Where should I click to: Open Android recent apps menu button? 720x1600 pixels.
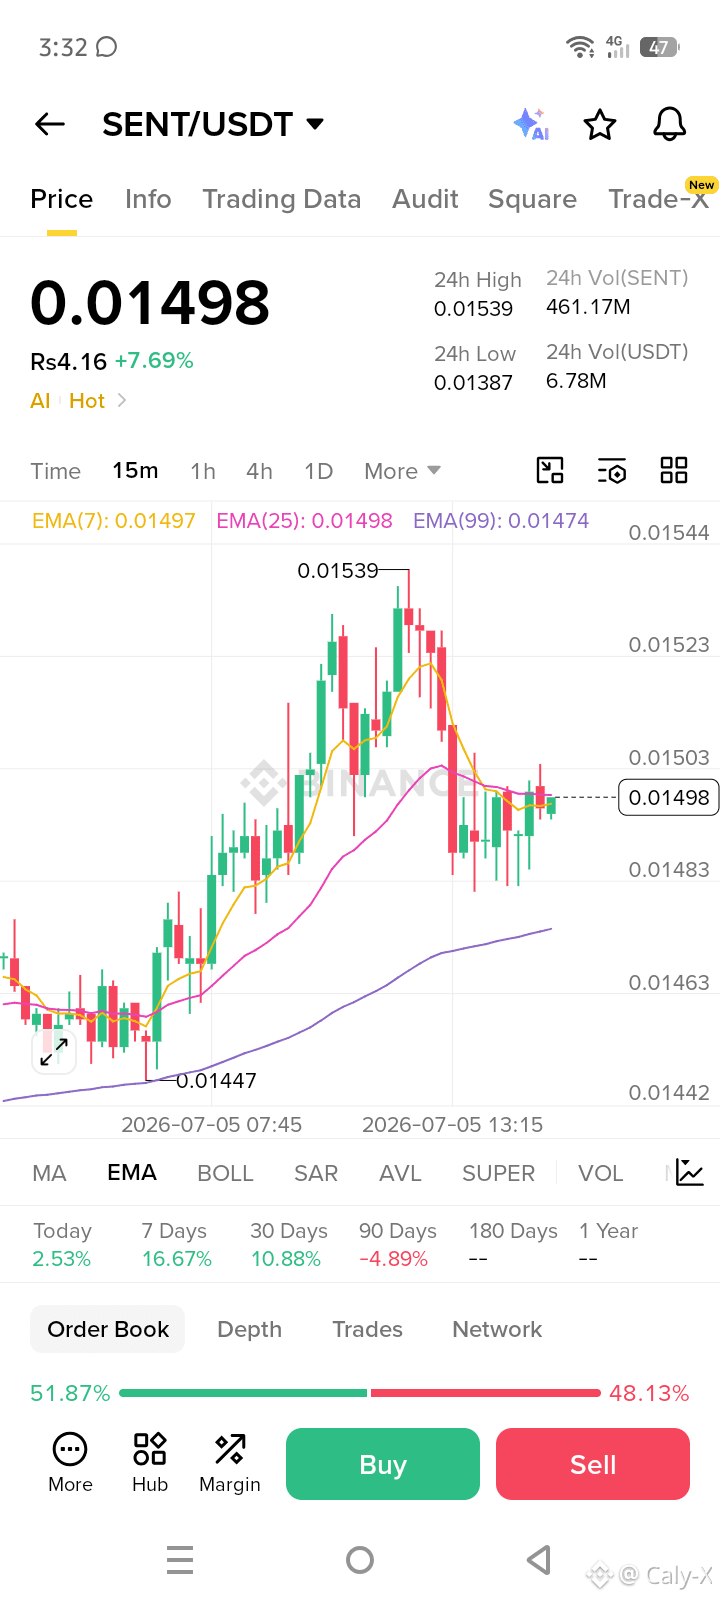pos(180,1560)
